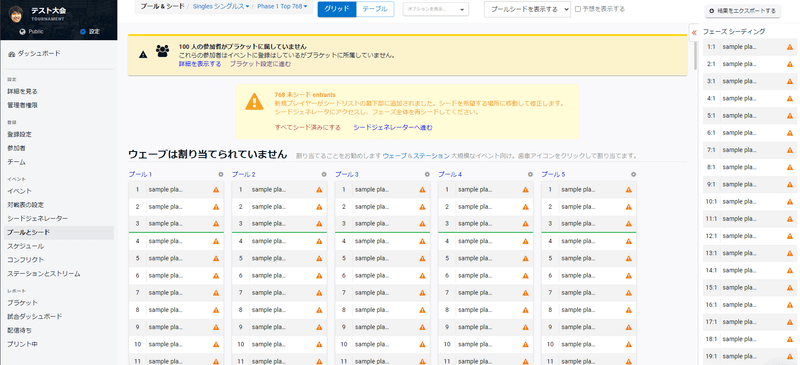This screenshot has height=365, width=800.
Task: Enable the 予想を表示する checkbox
Action: pos(578,9)
